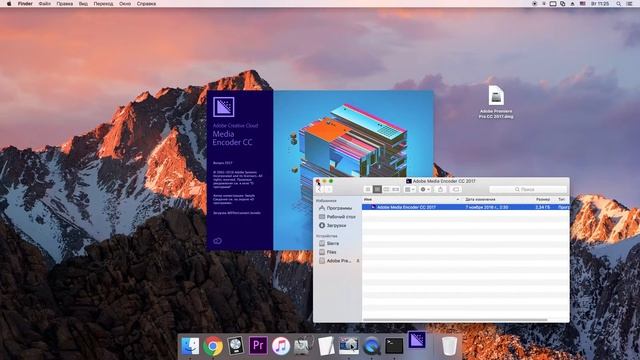Click the clock in the menu bar

(x=600, y=4)
